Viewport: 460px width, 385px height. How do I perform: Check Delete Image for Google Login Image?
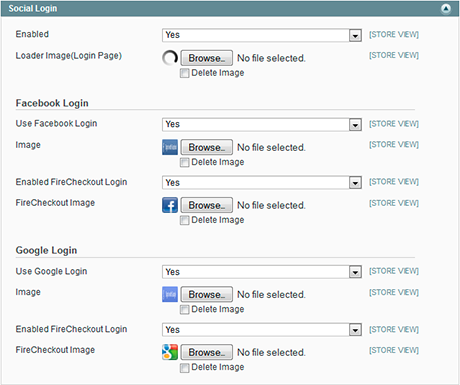coord(184,310)
